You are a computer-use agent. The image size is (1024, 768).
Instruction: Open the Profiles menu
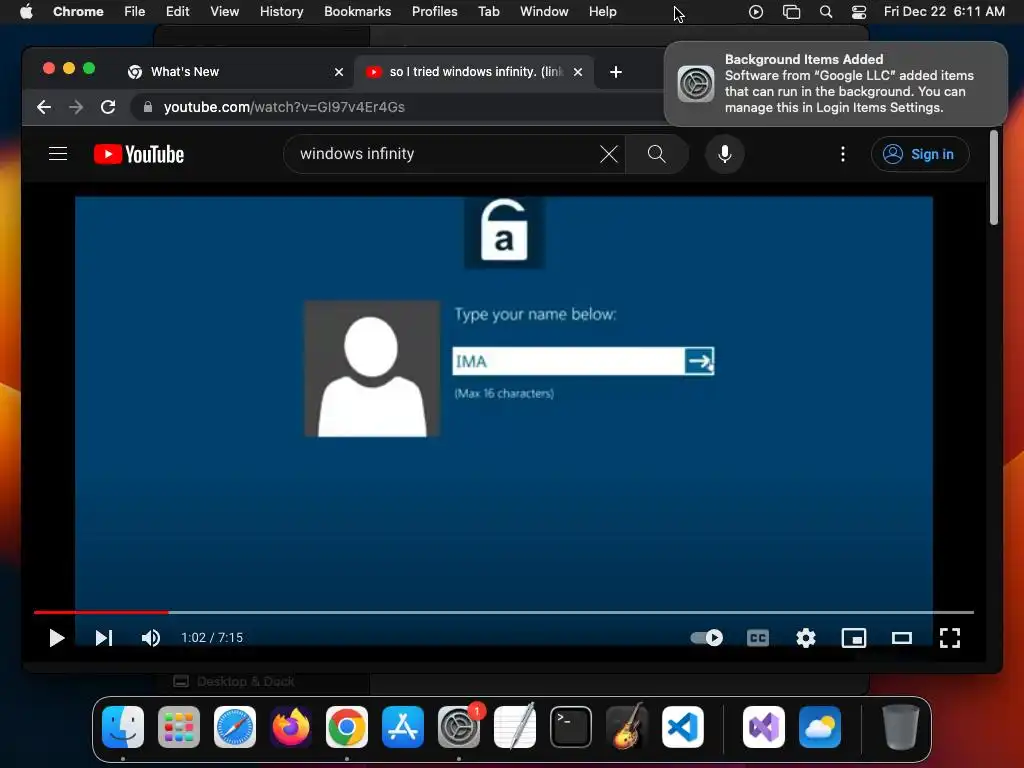click(434, 12)
